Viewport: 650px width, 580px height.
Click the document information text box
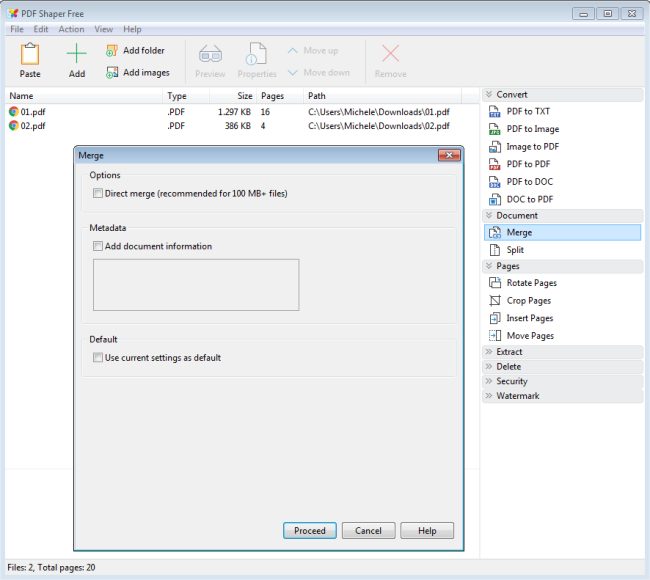click(x=196, y=285)
